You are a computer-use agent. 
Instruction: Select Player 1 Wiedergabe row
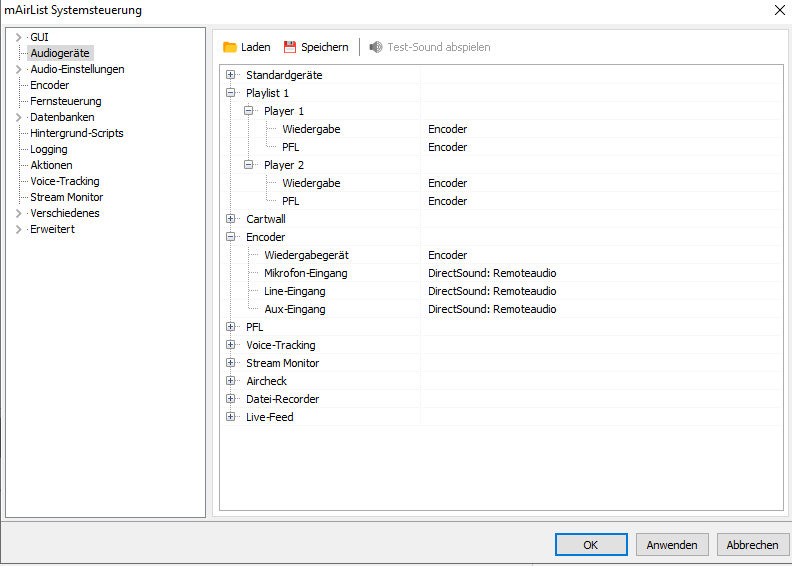[x=311, y=129]
